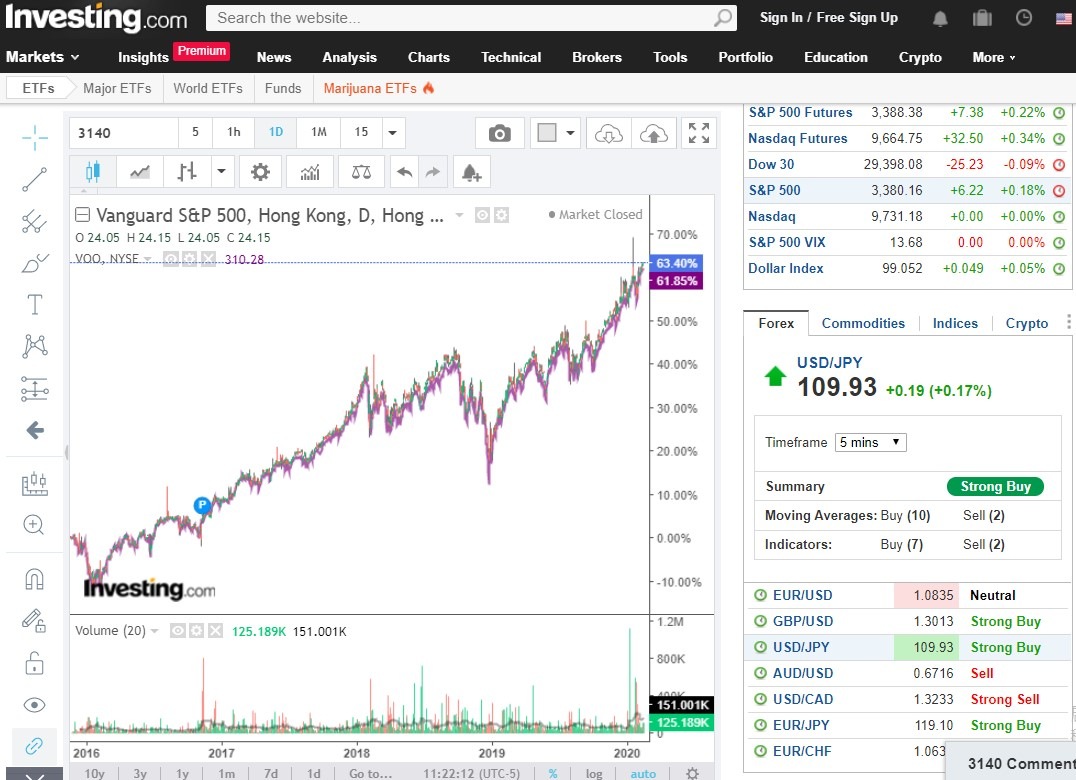1076x780 pixels.
Task: Toggle log scale on chart
Action: point(594,773)
